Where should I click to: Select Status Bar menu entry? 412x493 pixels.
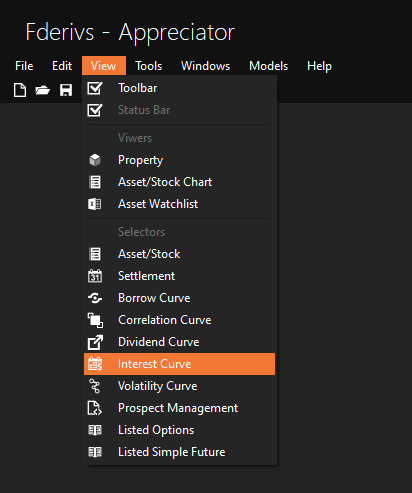(179, 110)
